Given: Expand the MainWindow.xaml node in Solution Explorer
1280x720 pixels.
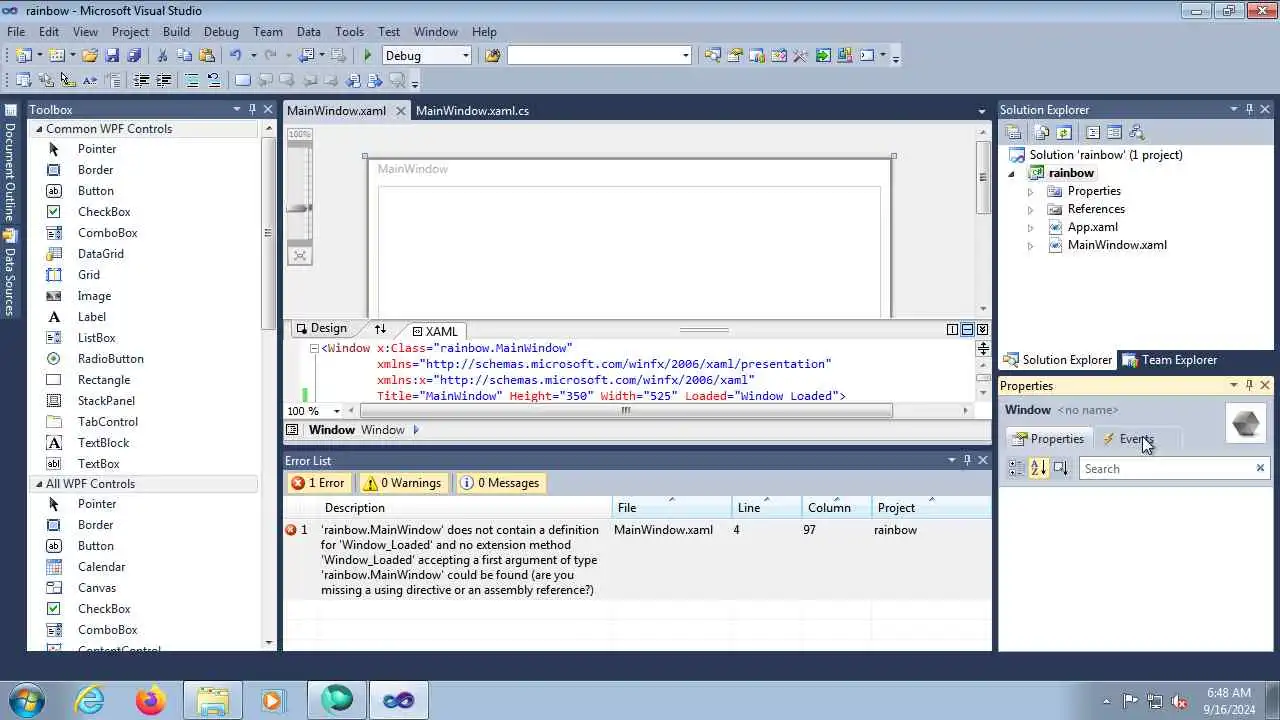Looking at the screenshot, I should click(x=1031, y=246).
